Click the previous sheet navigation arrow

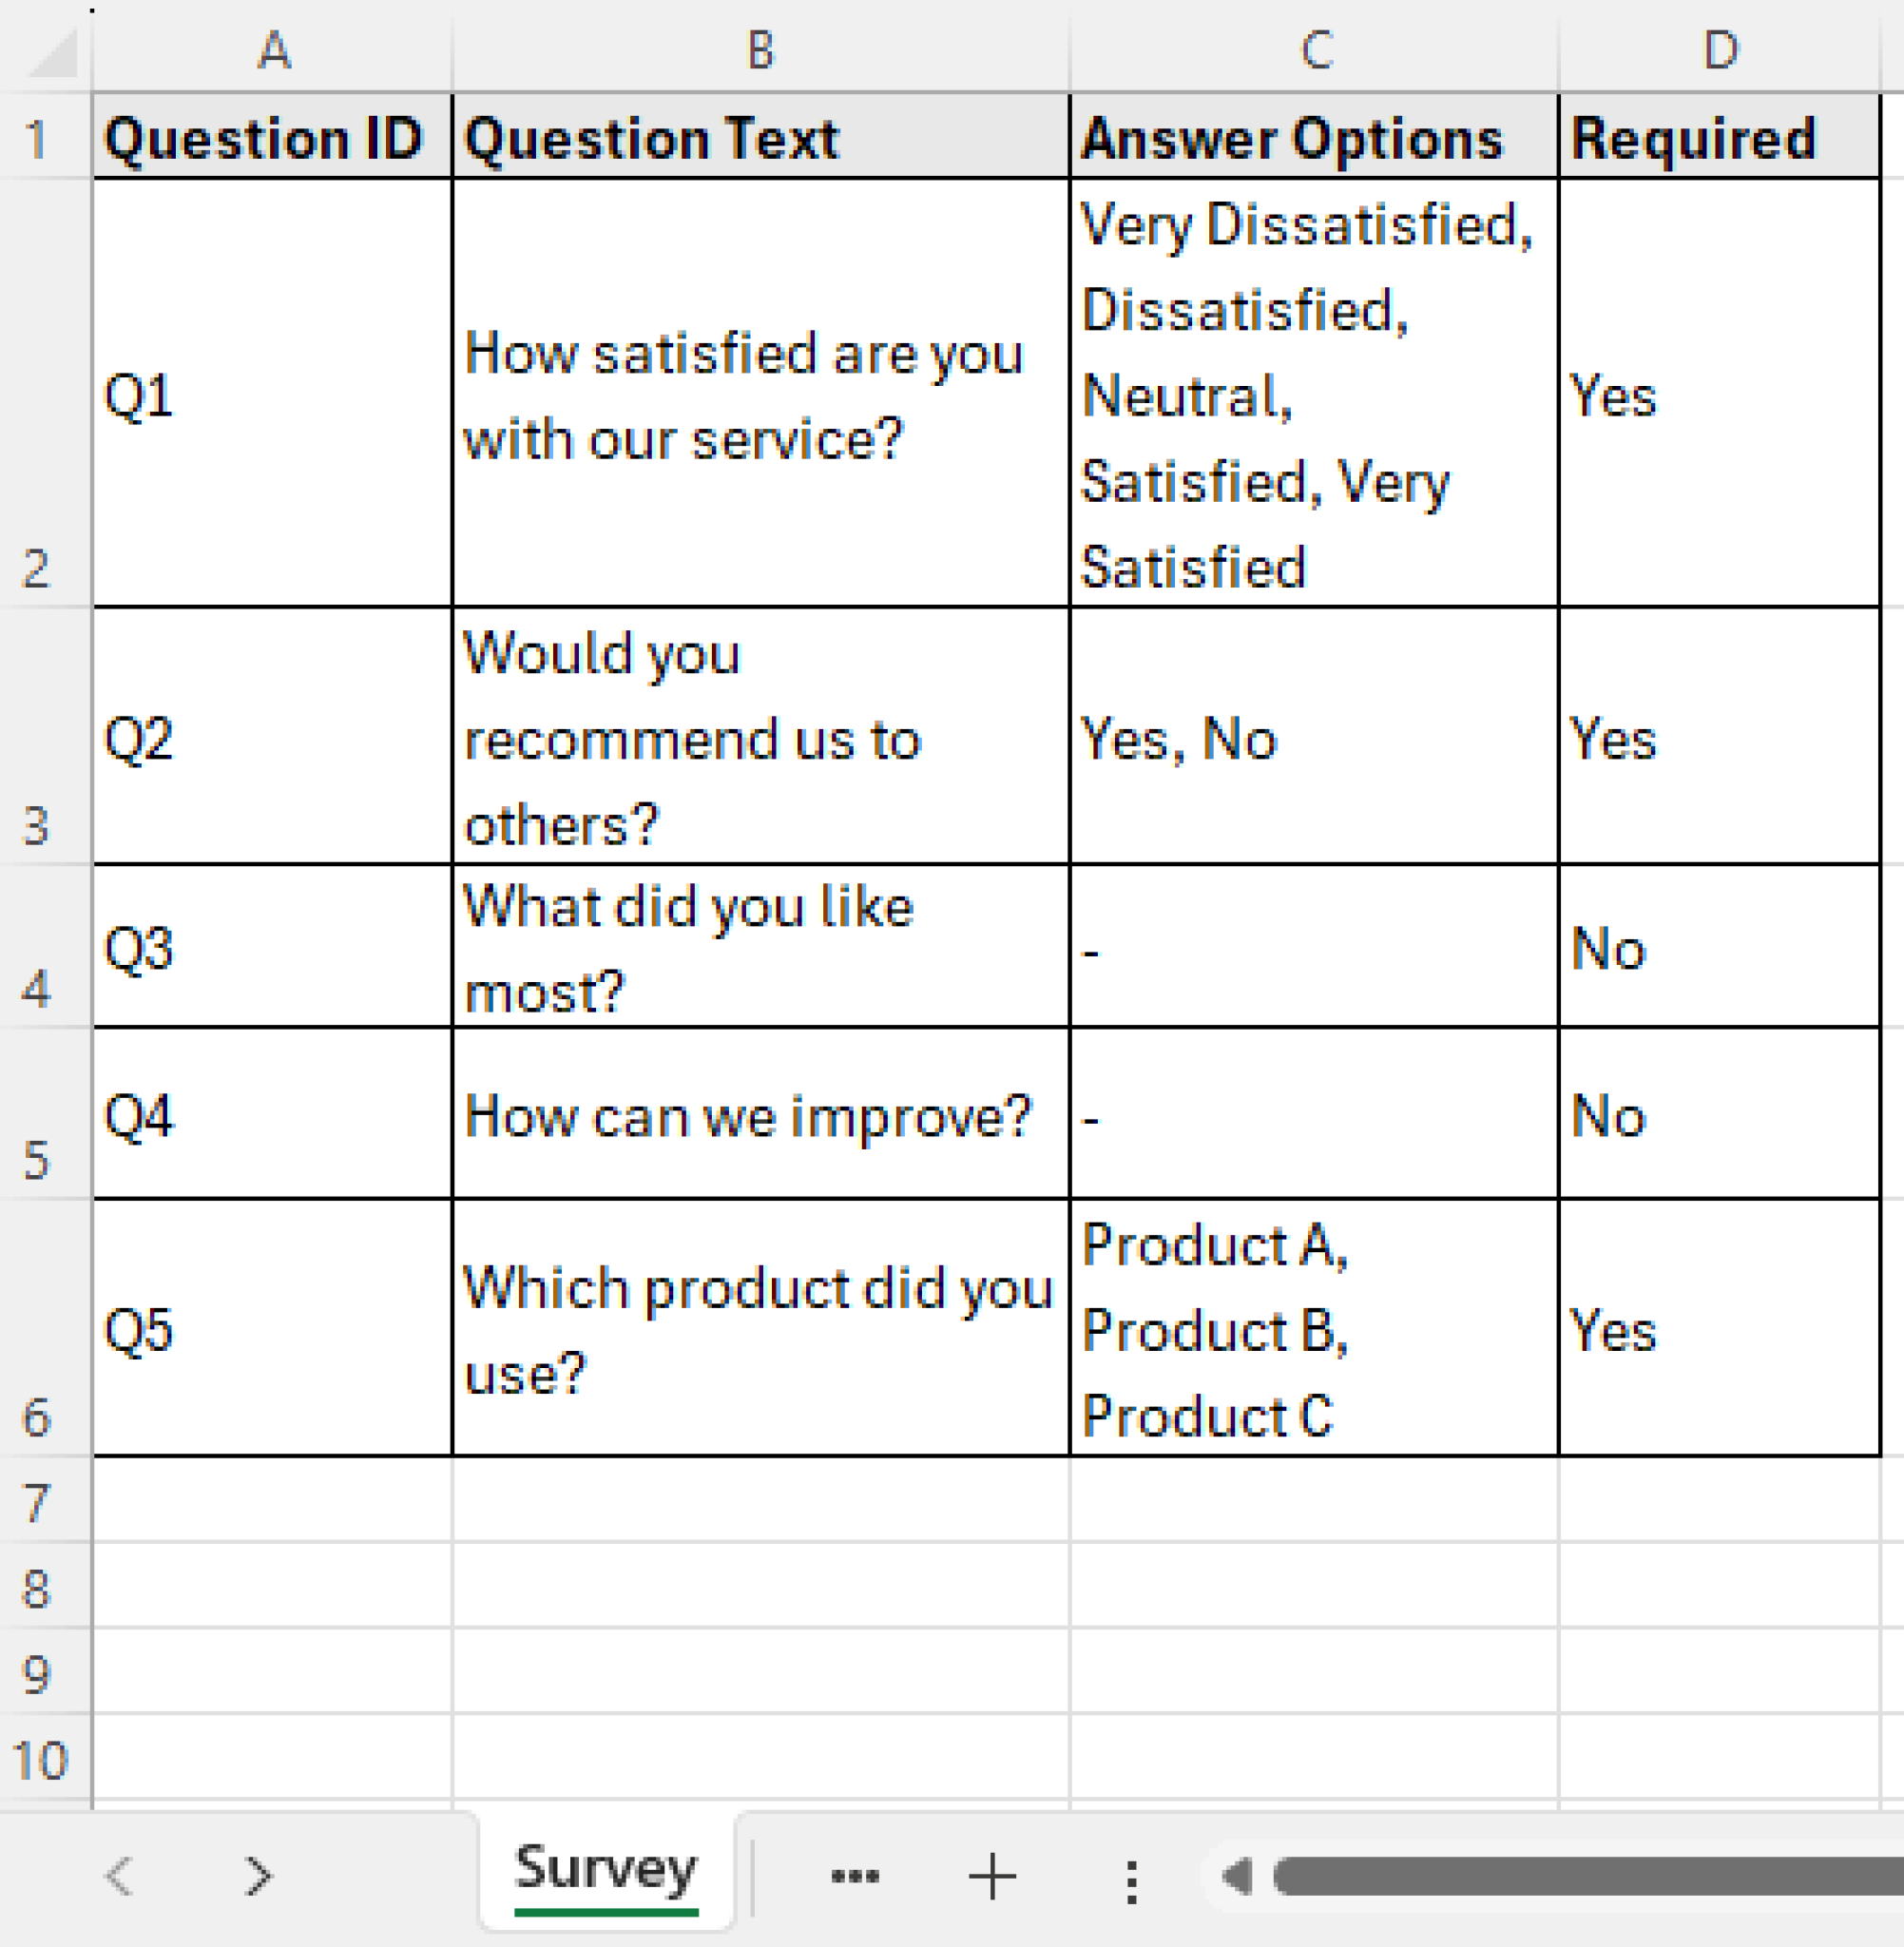(x=120, y=1875)
